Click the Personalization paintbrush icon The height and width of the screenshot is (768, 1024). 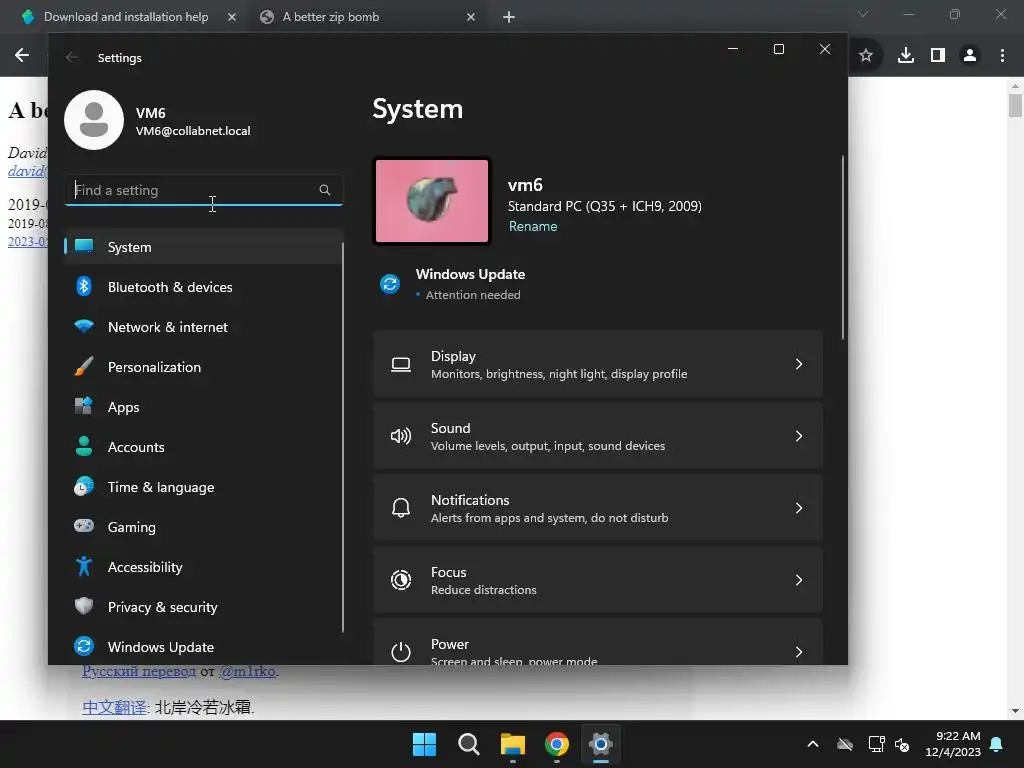(84, 366)
